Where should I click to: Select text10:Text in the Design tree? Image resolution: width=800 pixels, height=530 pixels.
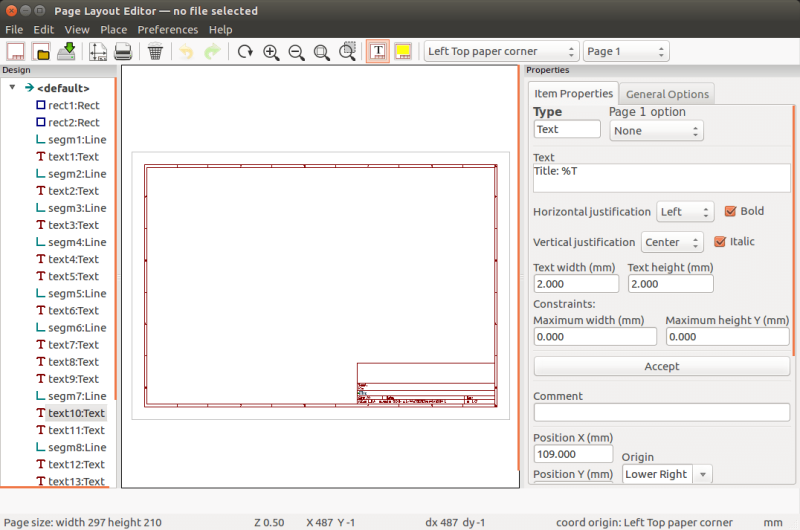76,413
